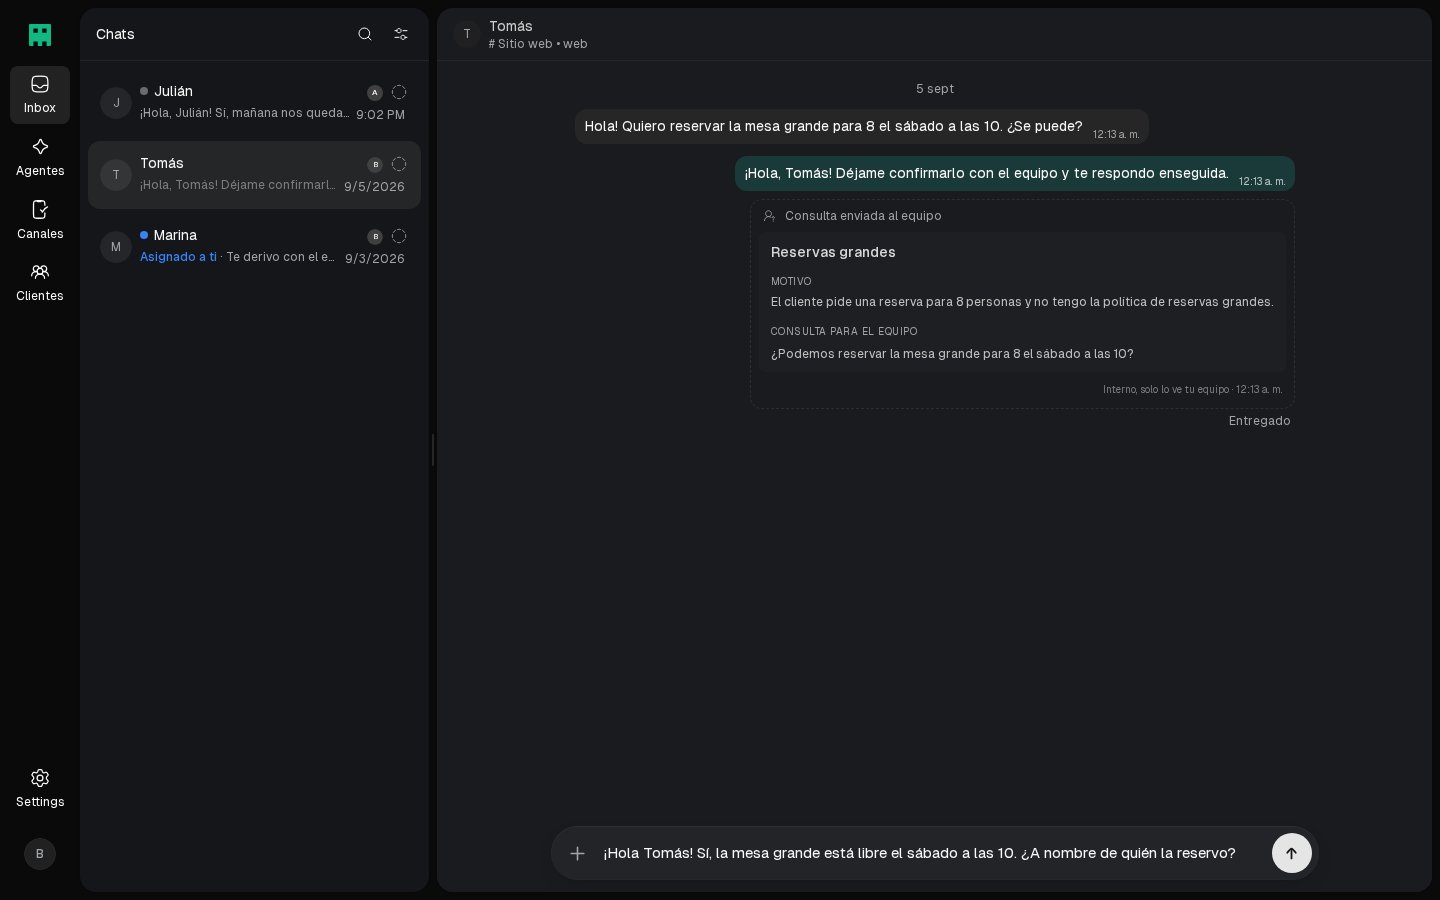Open Settings gear in sidebar
Image resolution: width=1440 pixels, height=900 pixels.
pyautogui.click(x=40, y=788)
